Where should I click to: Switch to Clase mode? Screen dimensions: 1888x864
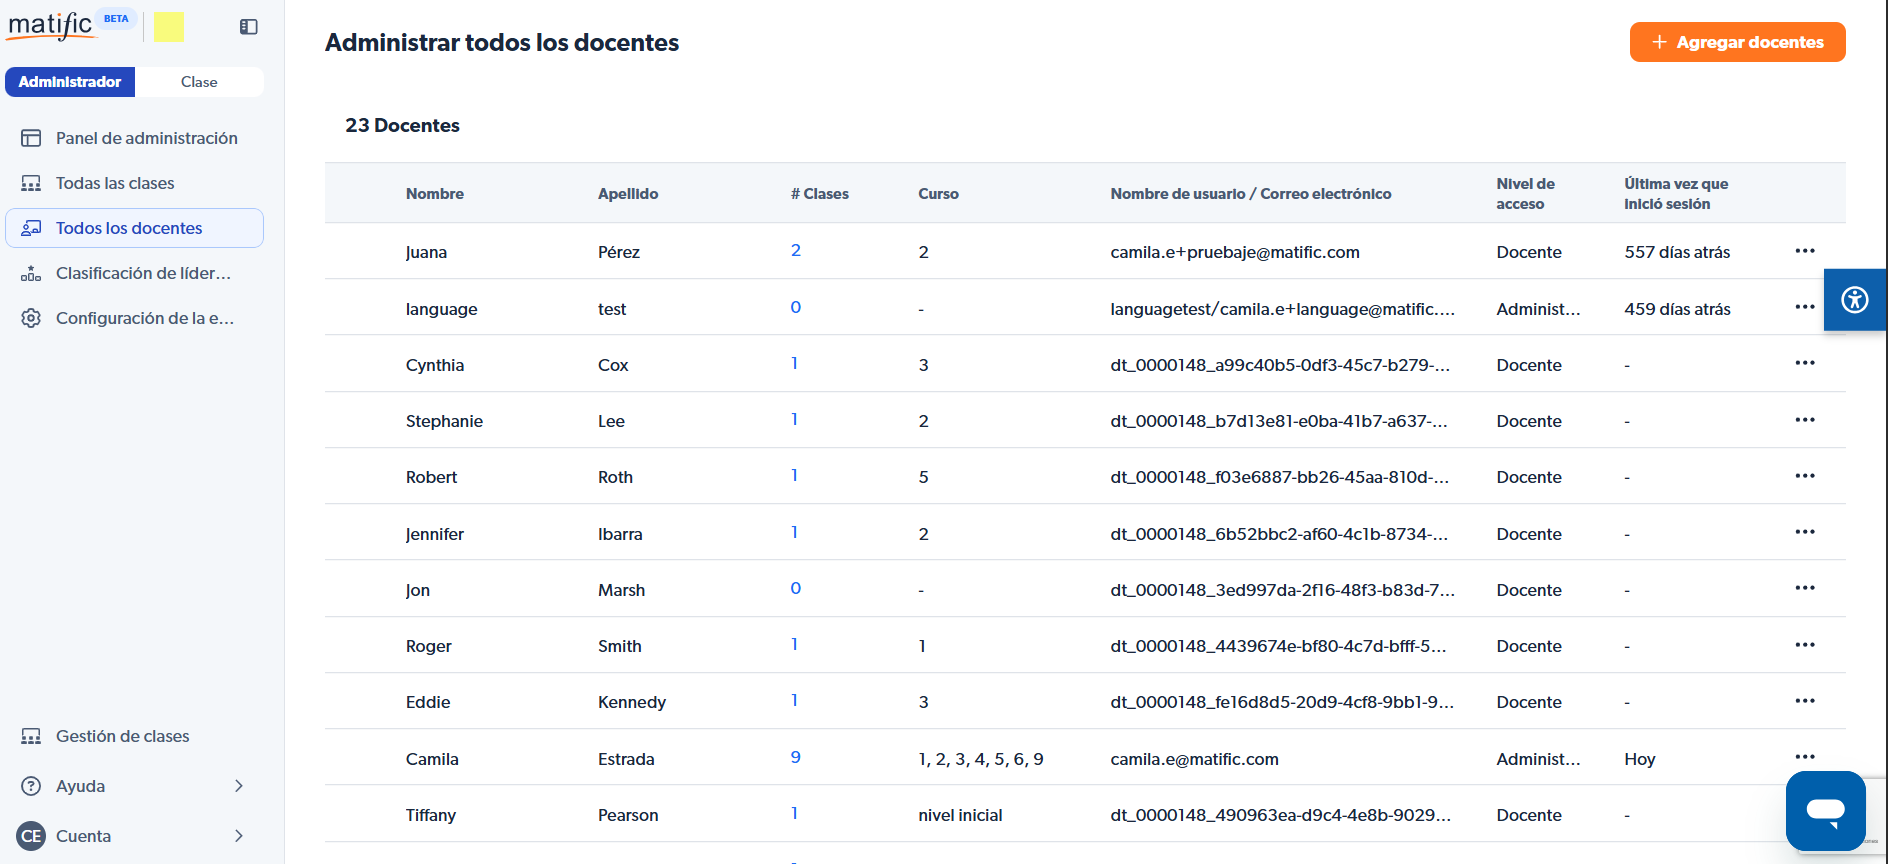coord(199,82)
